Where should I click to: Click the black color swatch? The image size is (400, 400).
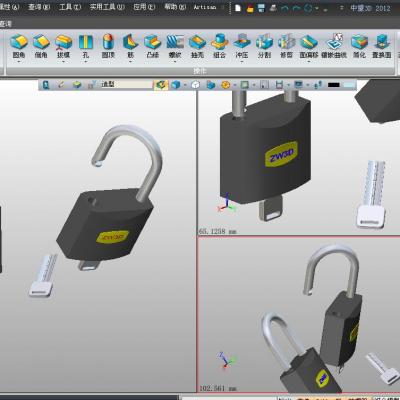(x=333, y=85)
